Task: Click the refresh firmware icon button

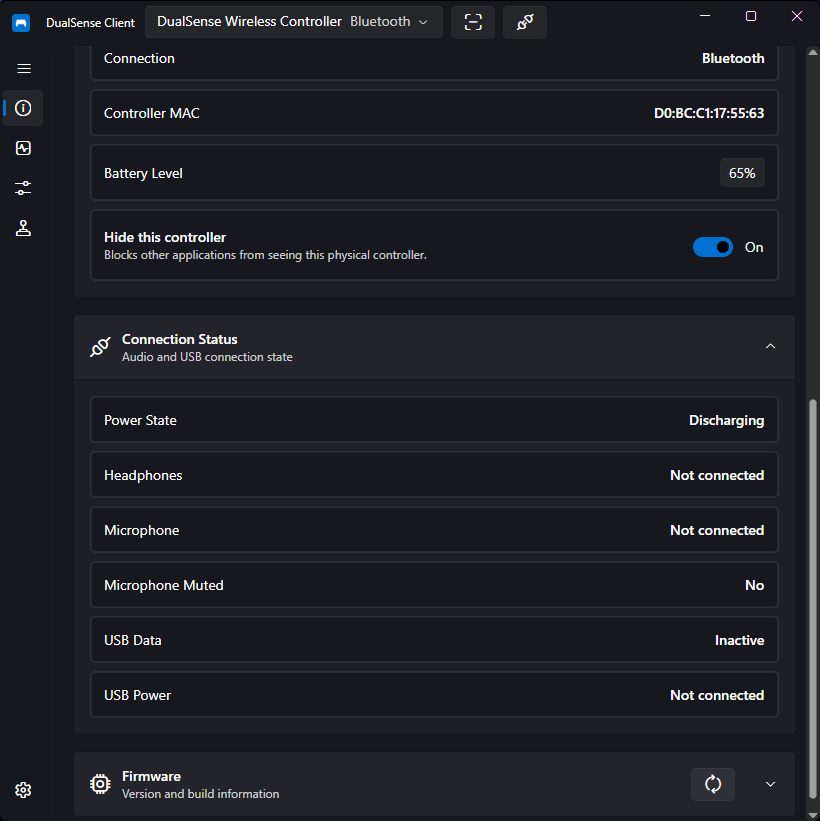Action: click(x=713, y=784)
